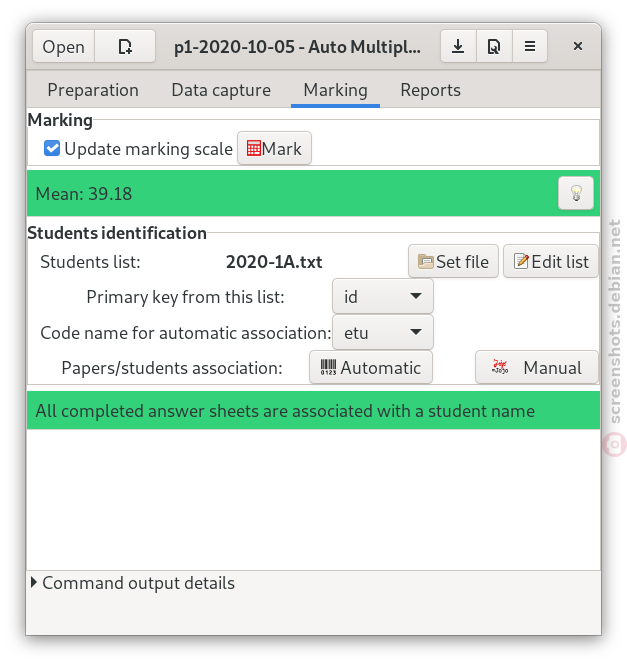
Task: Click the new project document icon
Action: [x=125, y=46]
